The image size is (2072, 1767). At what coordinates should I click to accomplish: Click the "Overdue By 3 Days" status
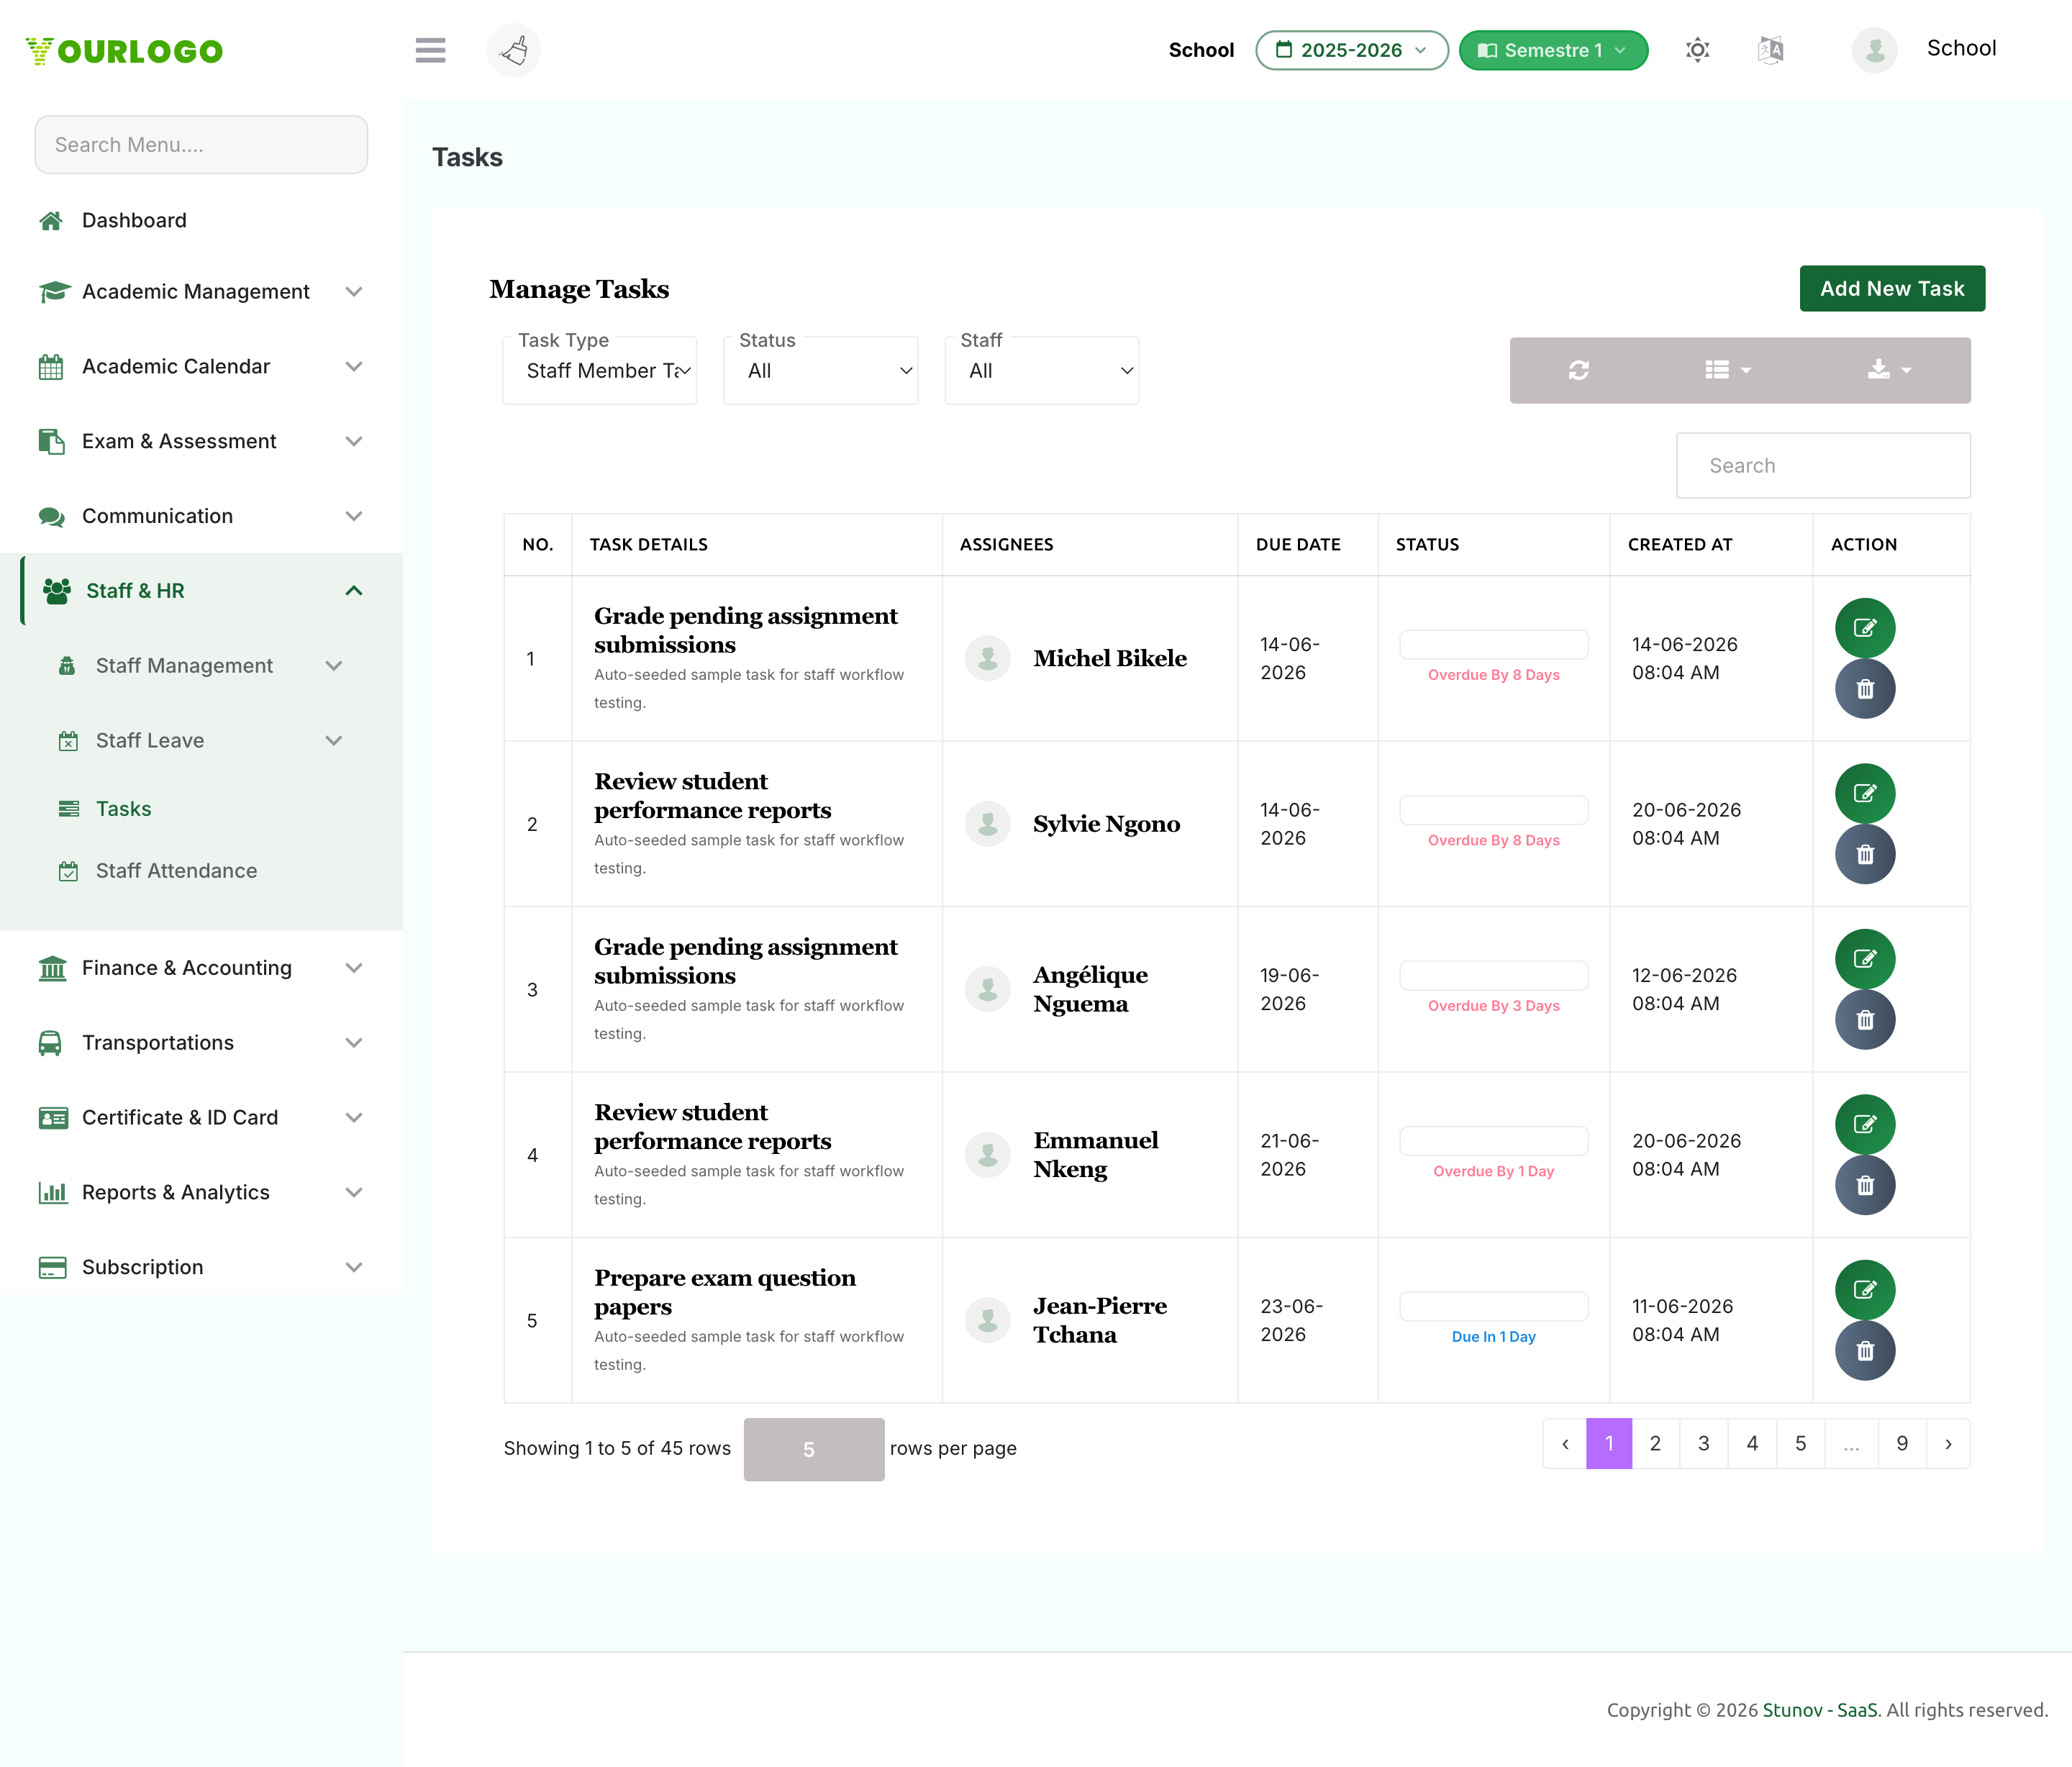[1493, 1006]
